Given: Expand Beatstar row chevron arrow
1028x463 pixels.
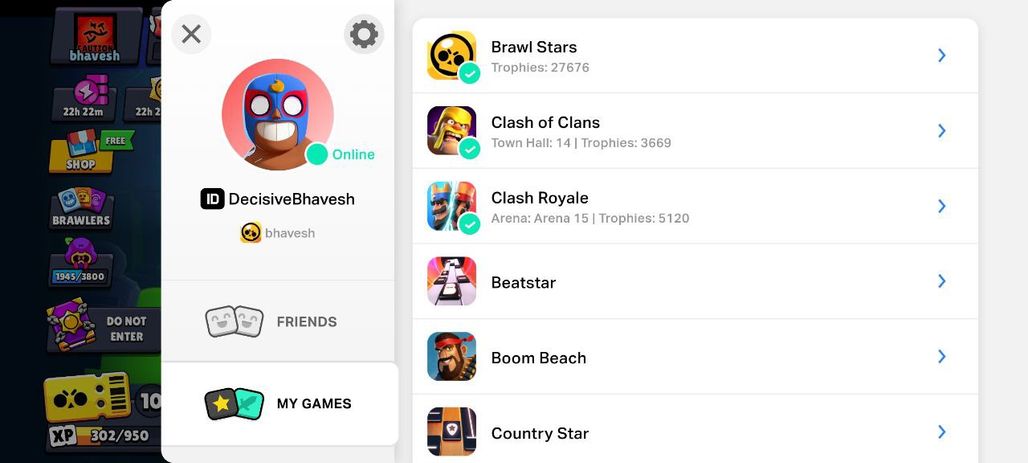Looking at the screenshot, I should pos(941,281).
